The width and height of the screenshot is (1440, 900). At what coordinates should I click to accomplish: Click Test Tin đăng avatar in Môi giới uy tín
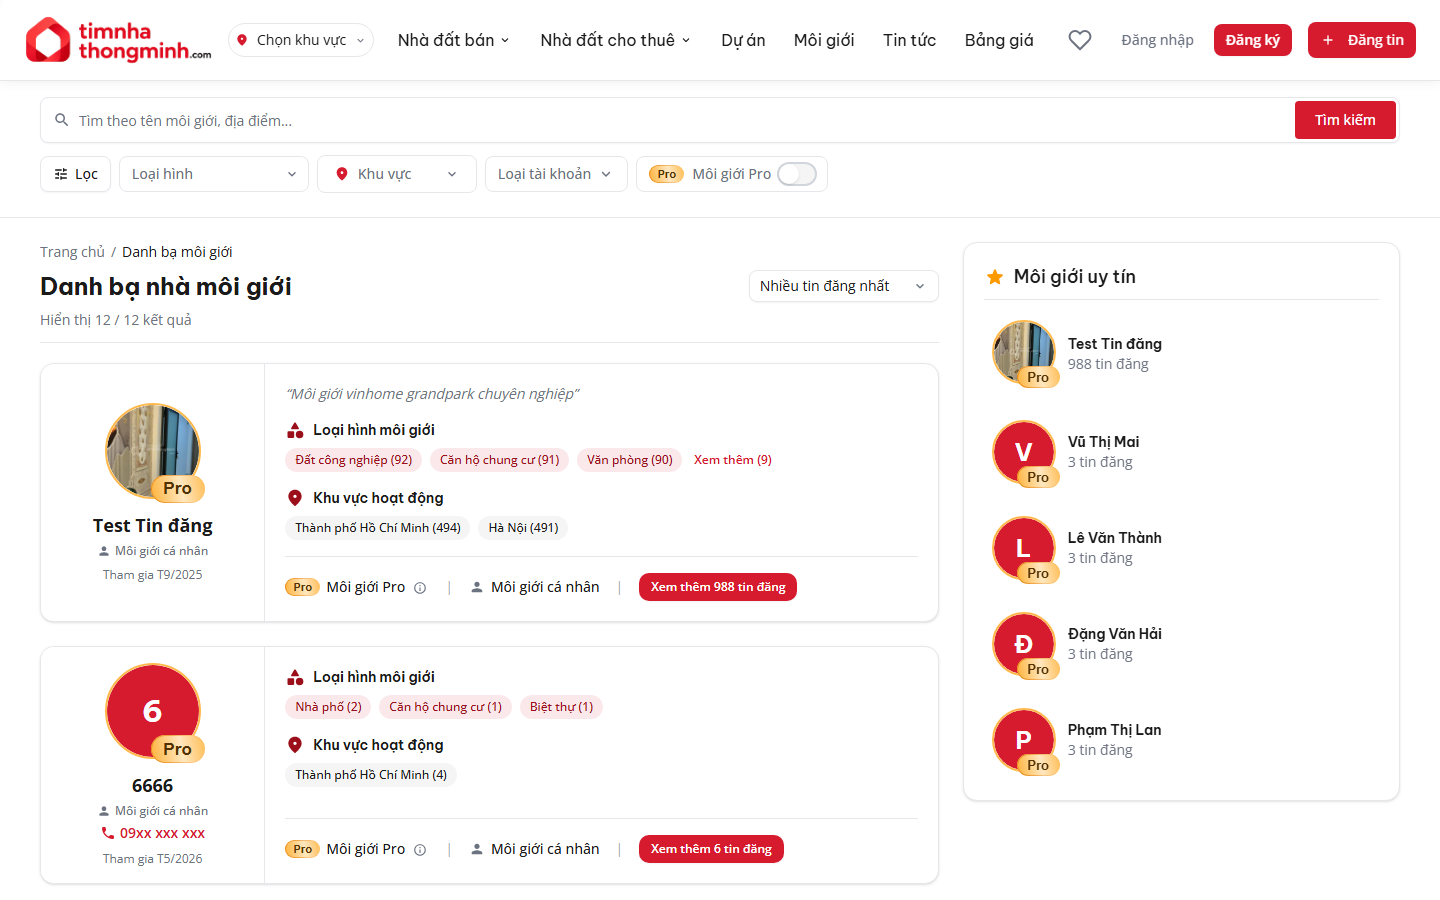pyautogui.click(x=1024, y=352)
